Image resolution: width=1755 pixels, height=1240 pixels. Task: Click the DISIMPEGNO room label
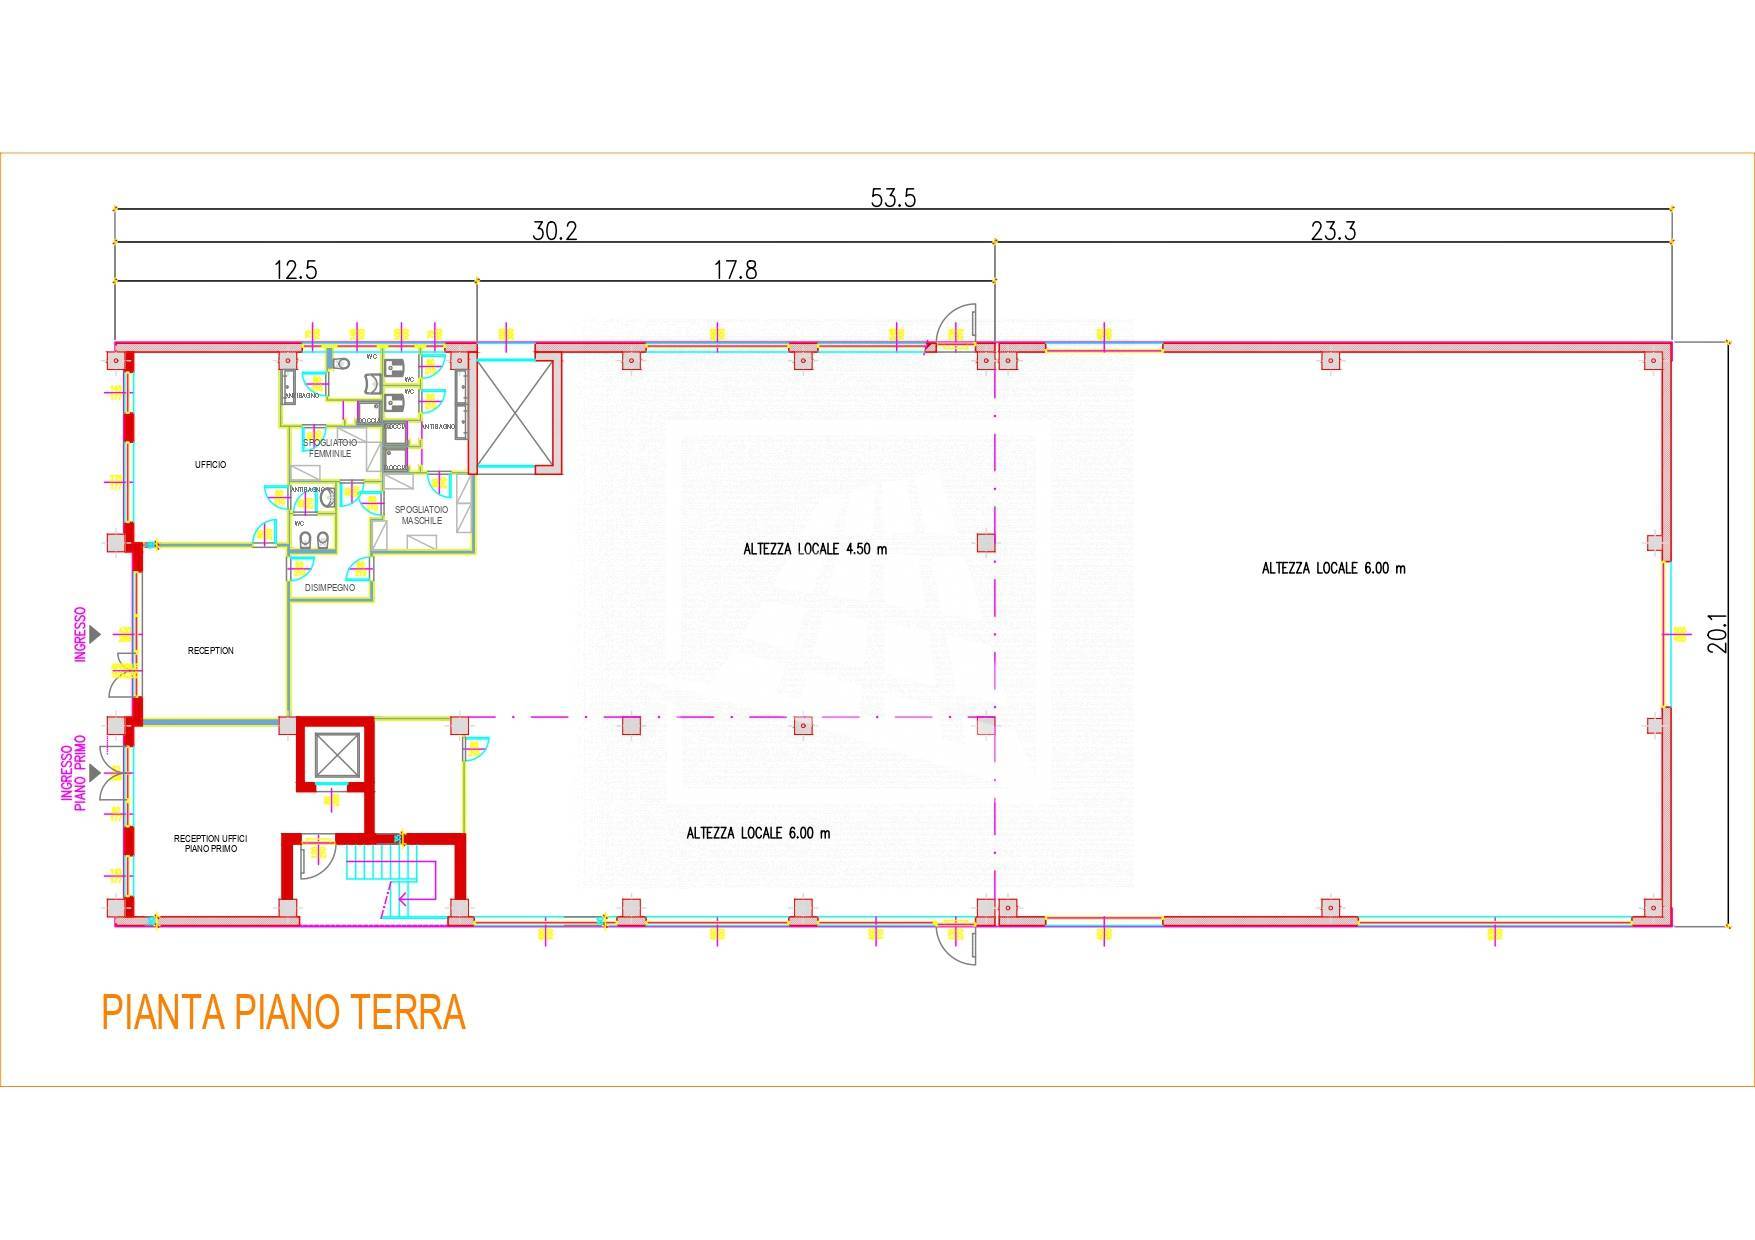click(x=330, y=588)
